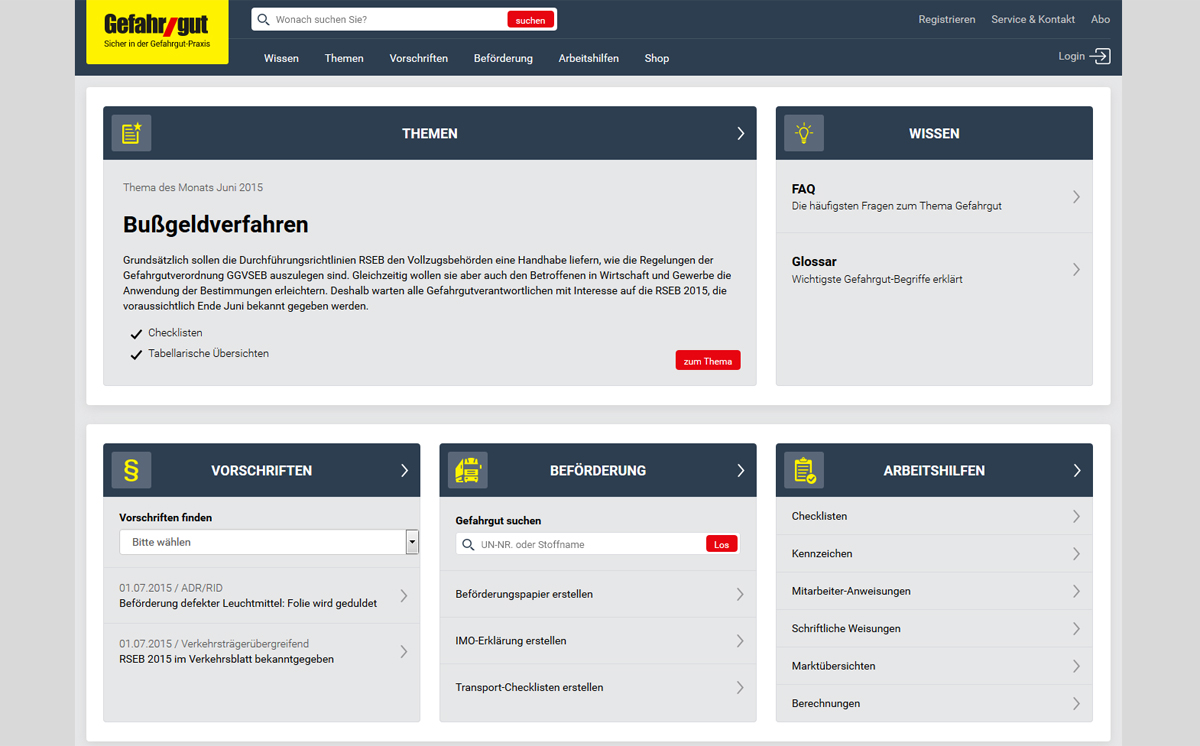This screenshot has height=746, width=1200.
Task: Click the magnifier icon in the top search bar
Action: [262, 19]
